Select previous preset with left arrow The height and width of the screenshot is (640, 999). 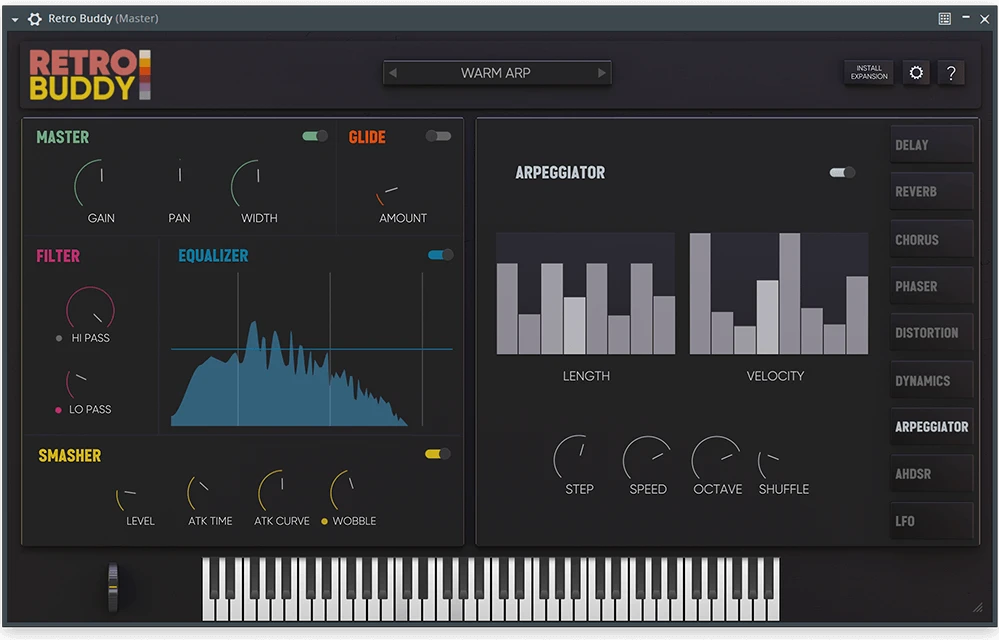[x=393, y=73]
